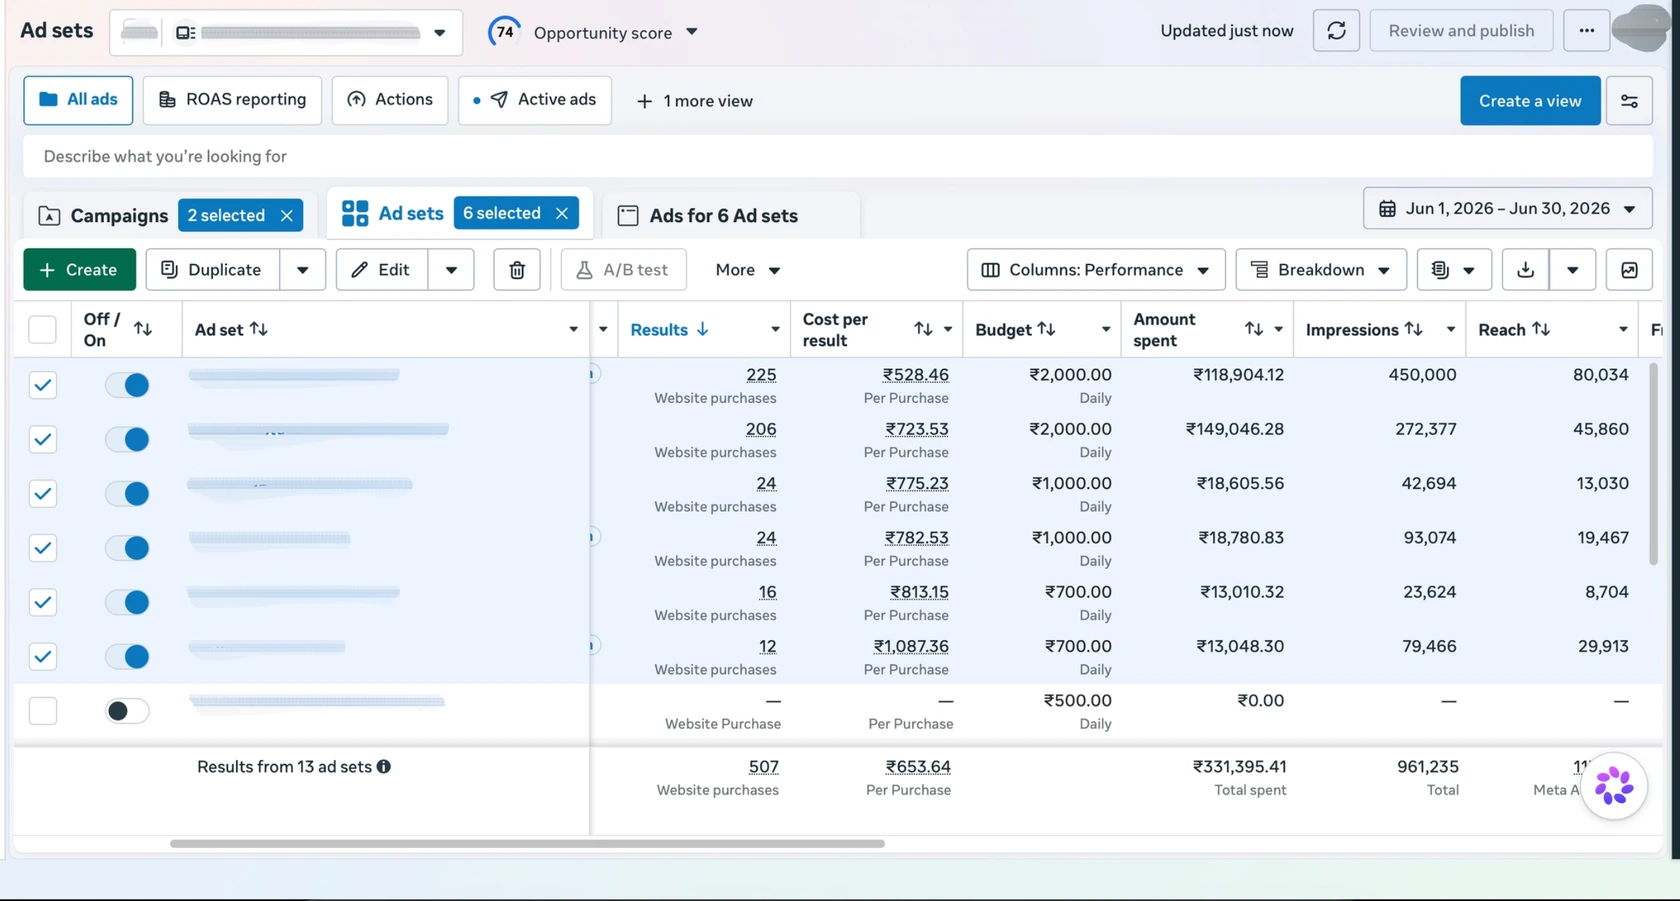The image size is (1680, 901).
Task: Open the Results column menu arrow
Action: 775,330
